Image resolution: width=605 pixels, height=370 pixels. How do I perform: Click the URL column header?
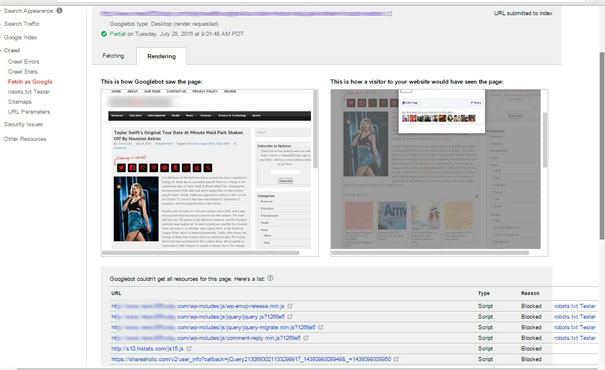(116, 293)
